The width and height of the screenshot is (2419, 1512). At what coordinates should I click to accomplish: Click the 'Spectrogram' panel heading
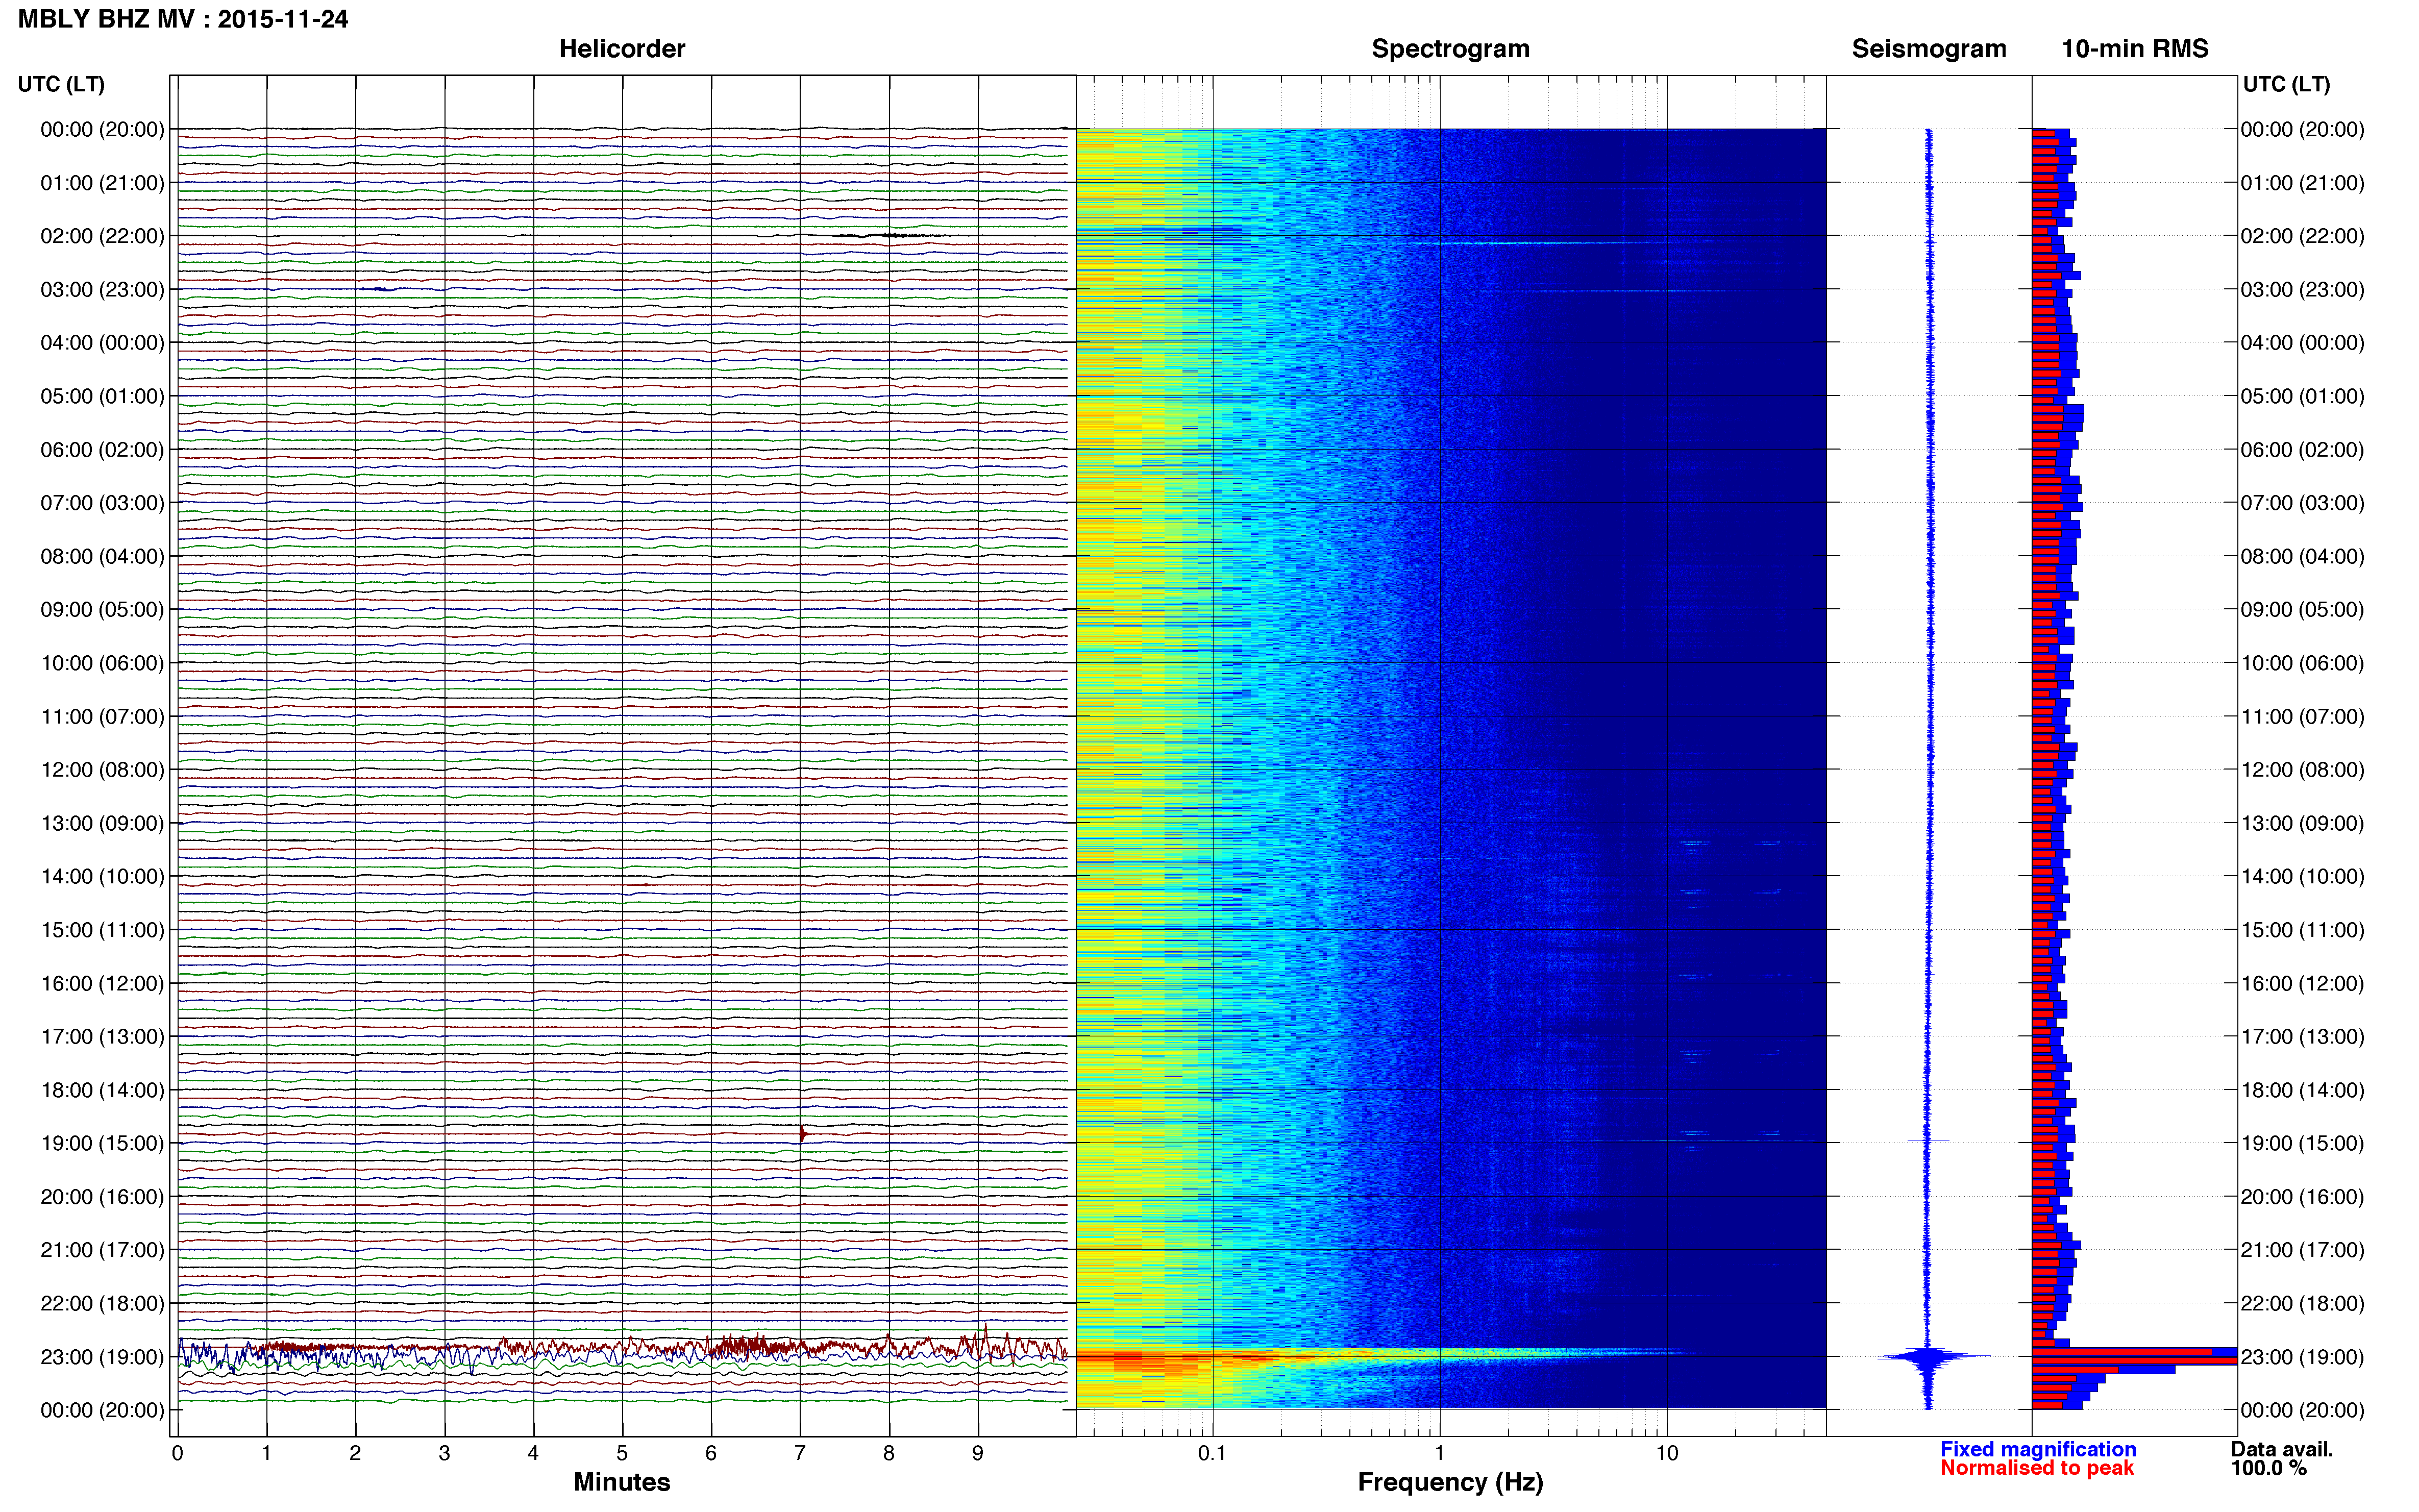click(1450, 49)
